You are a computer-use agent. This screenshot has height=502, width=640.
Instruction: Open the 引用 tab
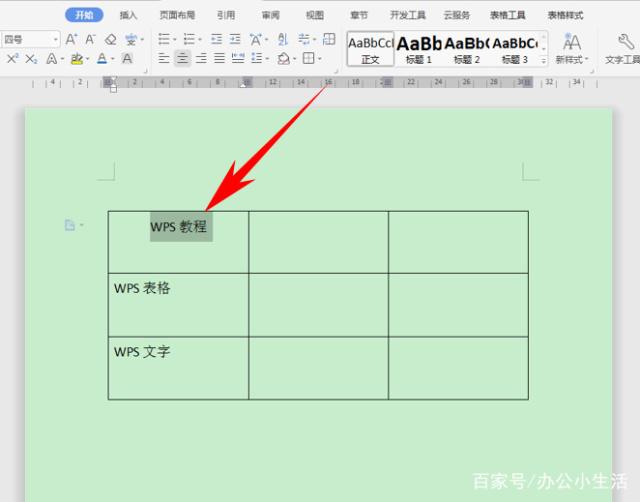[226, 15]
